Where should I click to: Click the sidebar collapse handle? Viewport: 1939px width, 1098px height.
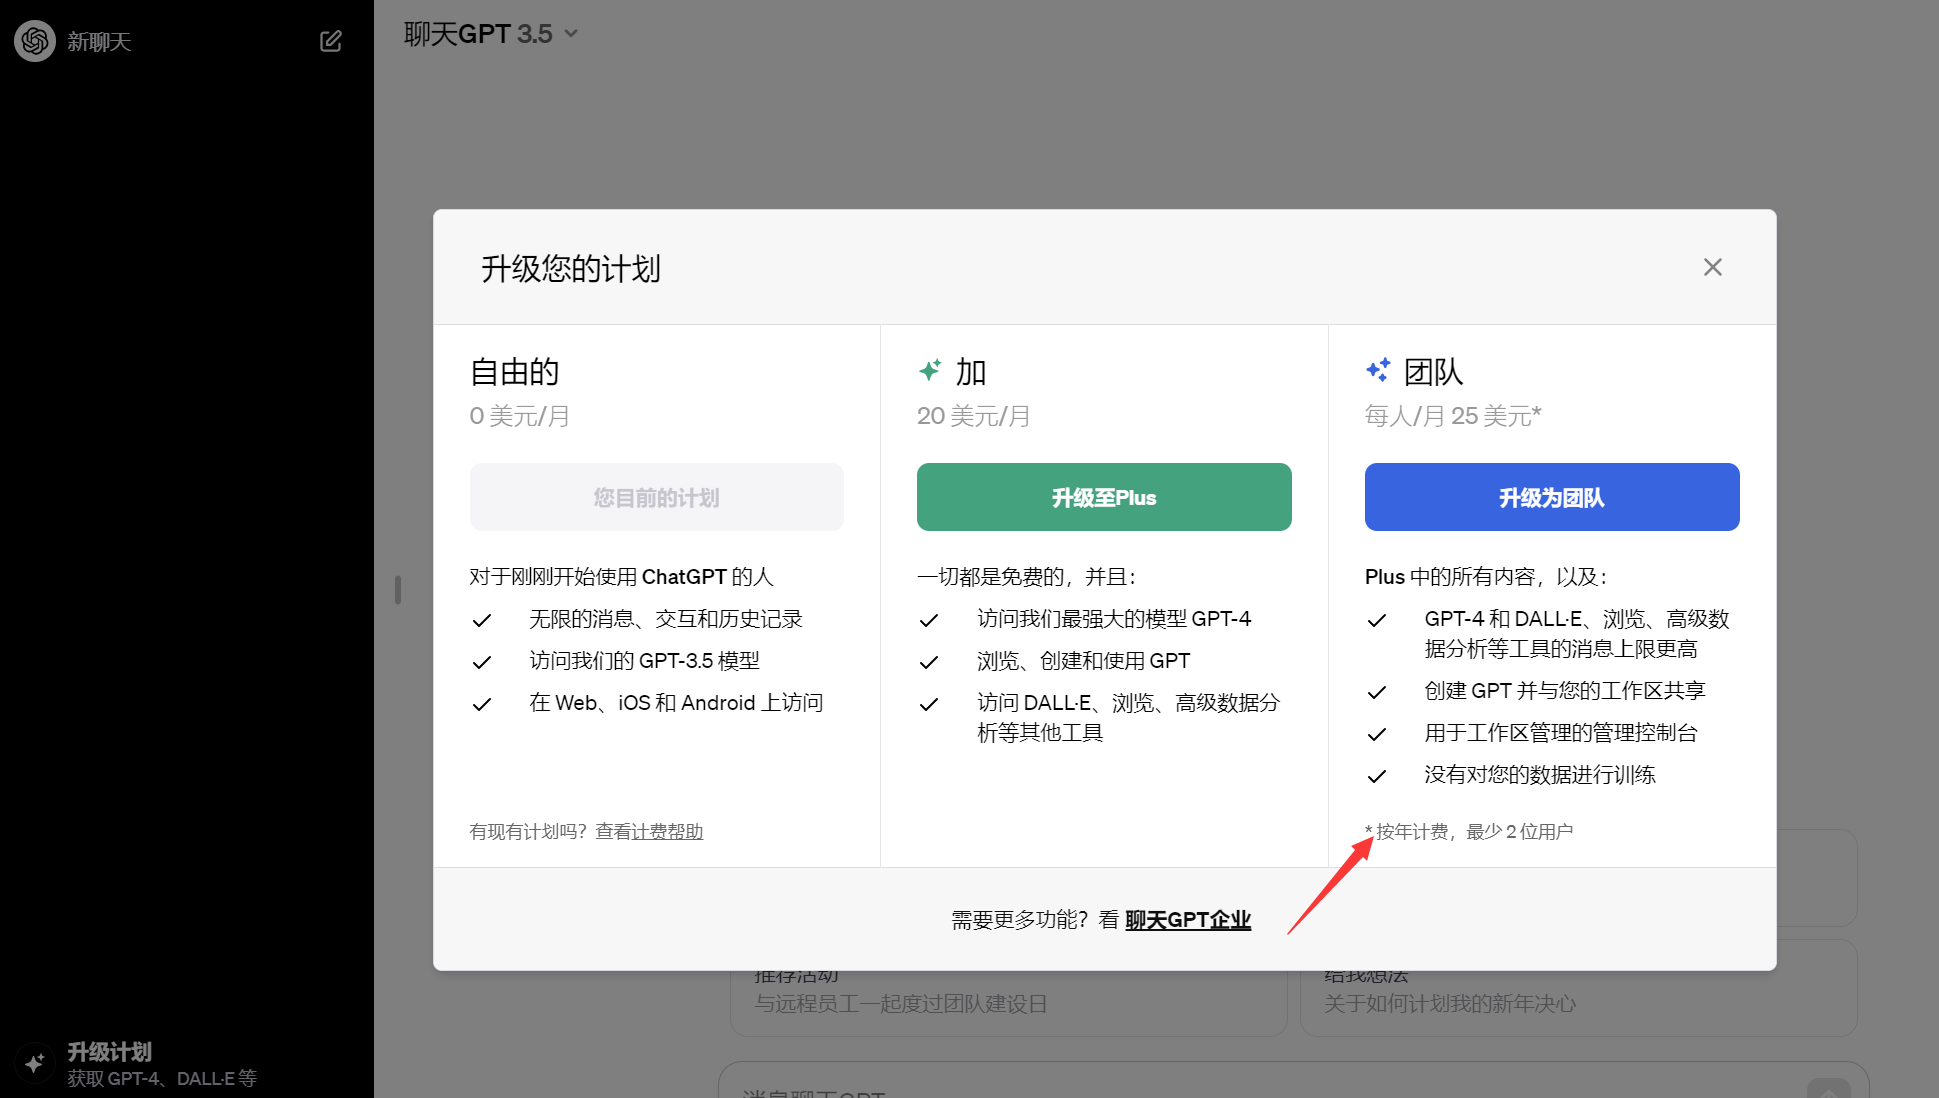[398, 590]
